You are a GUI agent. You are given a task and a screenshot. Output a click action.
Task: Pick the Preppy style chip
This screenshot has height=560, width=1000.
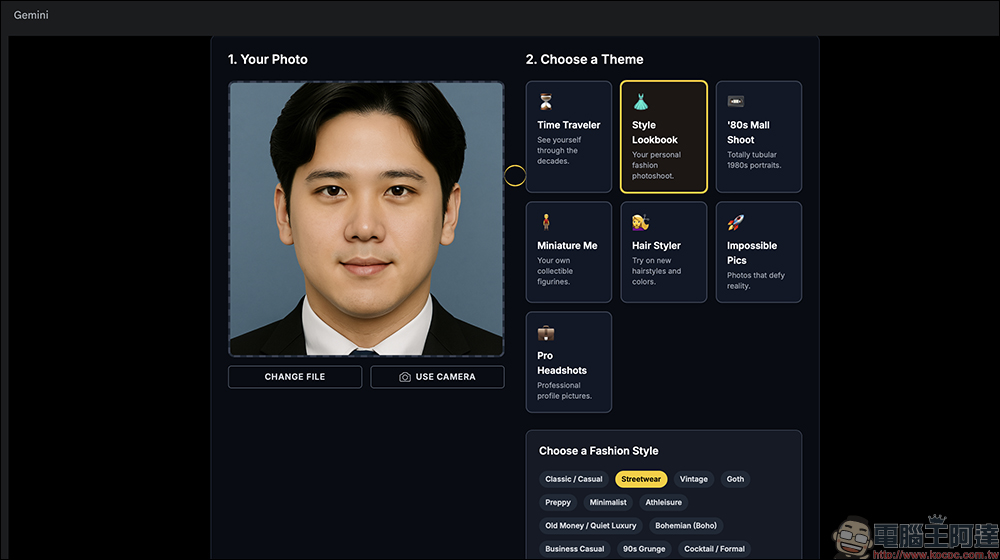(x=558, y=503)
